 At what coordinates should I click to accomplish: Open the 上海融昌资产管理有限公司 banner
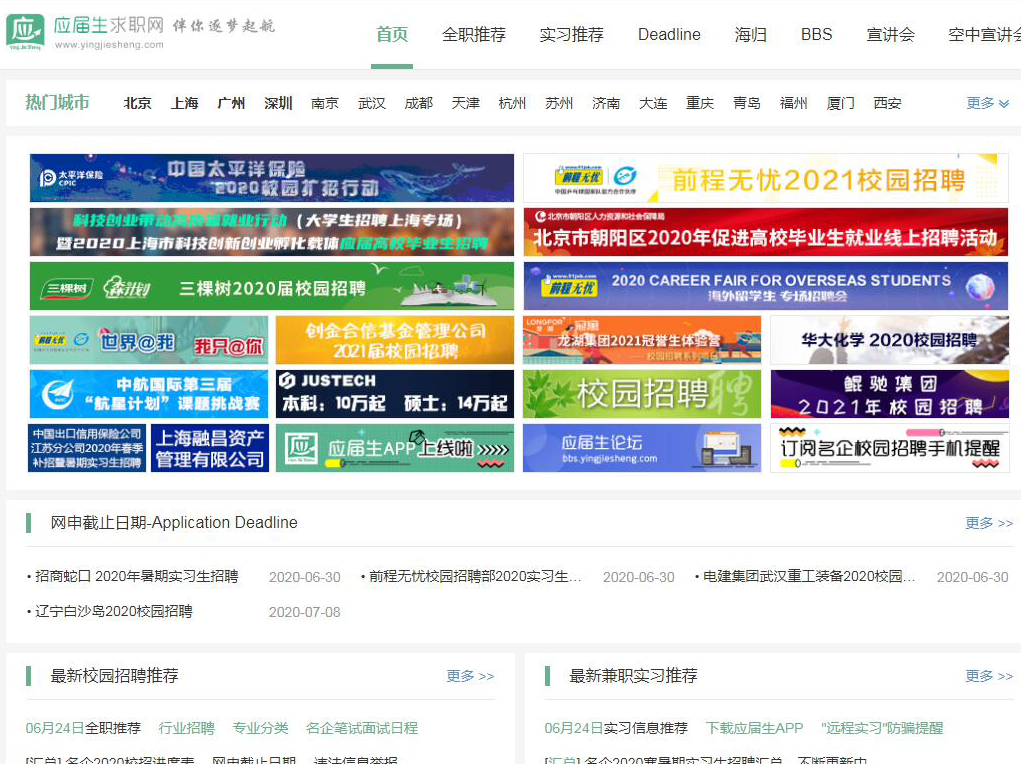click(210, 448)
